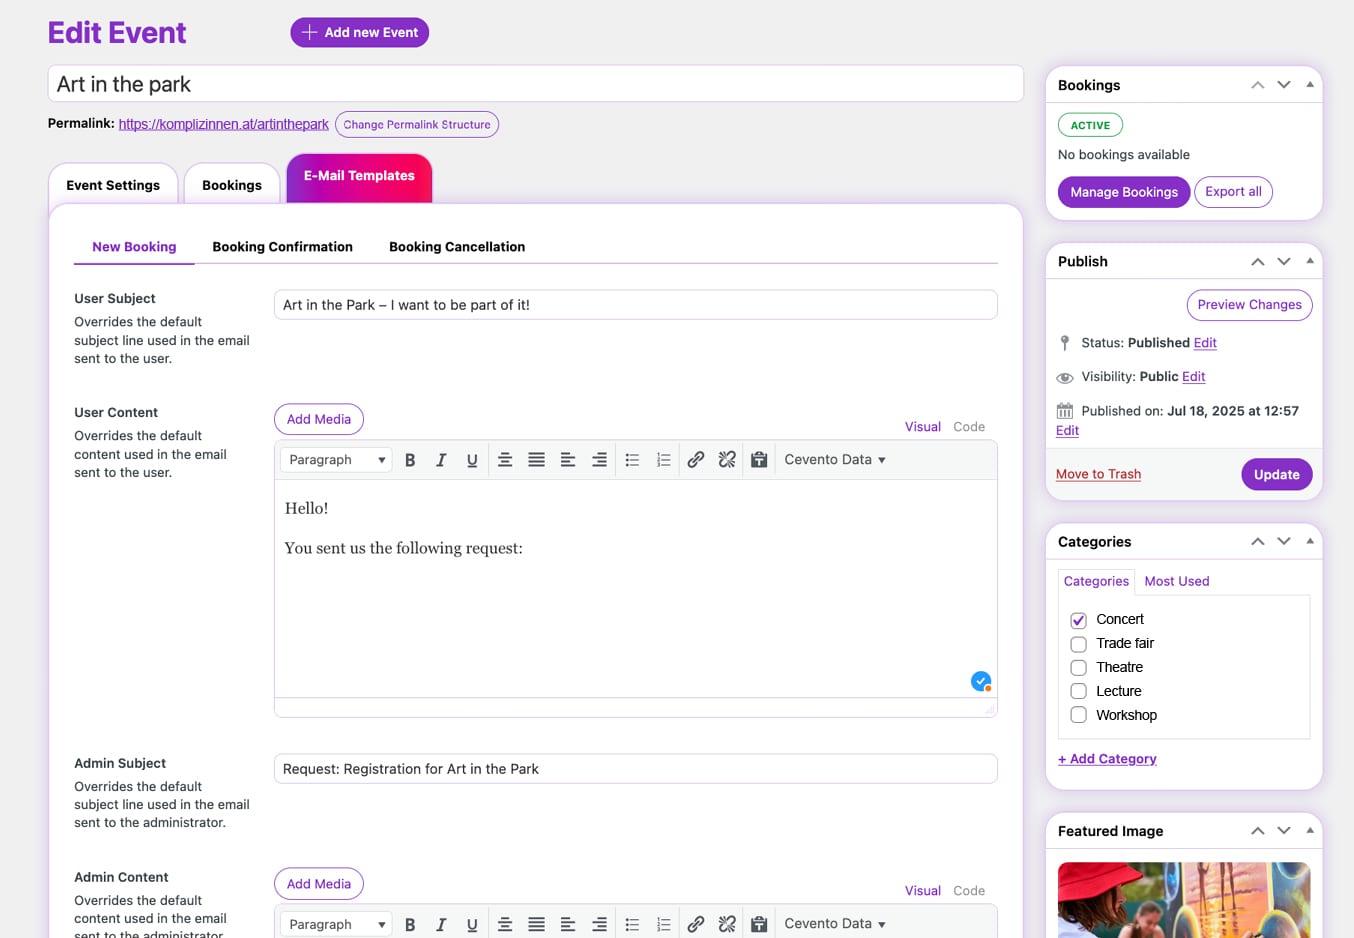
Task: Toggle italic in User Content editor
Action: point(441,460)
